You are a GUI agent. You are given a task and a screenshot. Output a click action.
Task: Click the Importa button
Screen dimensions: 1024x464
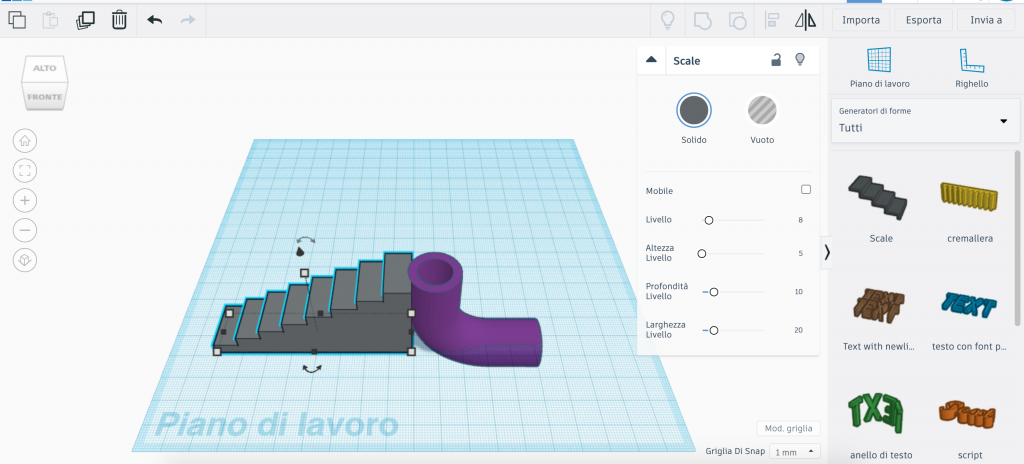(861, 20)
